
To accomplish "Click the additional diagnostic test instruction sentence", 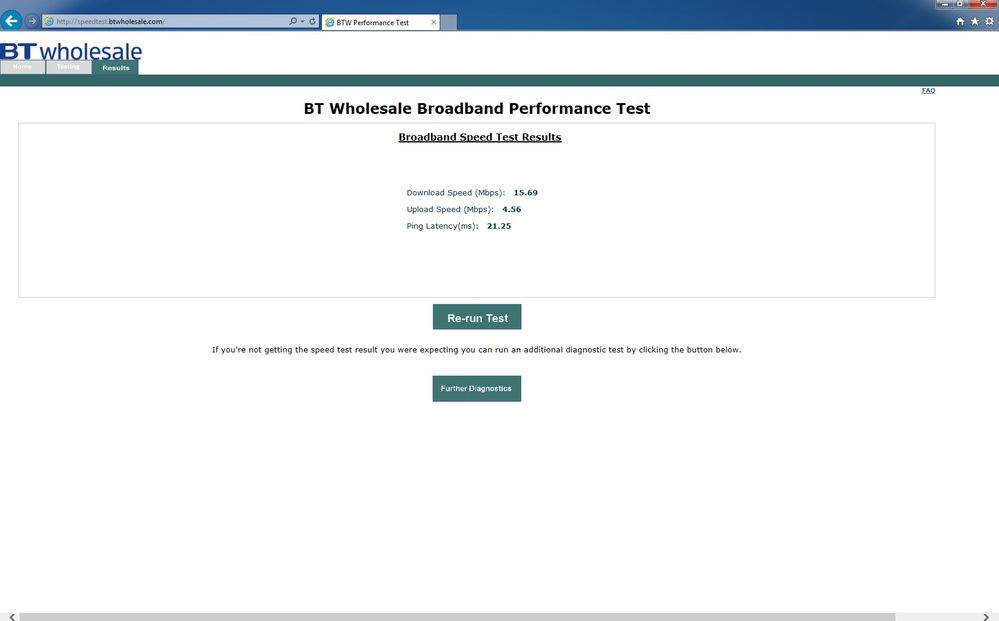I will coord(477,350).
